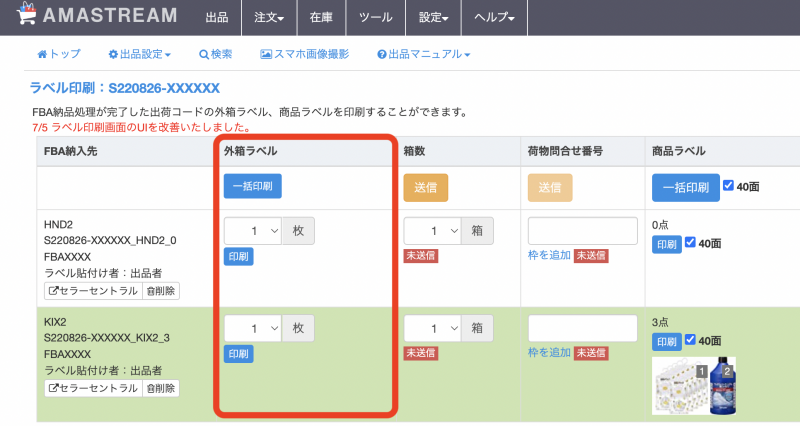
Task: Open セラーセントラル for HND2 shipment
Action: pyautogui.click(x=93, y=291)
